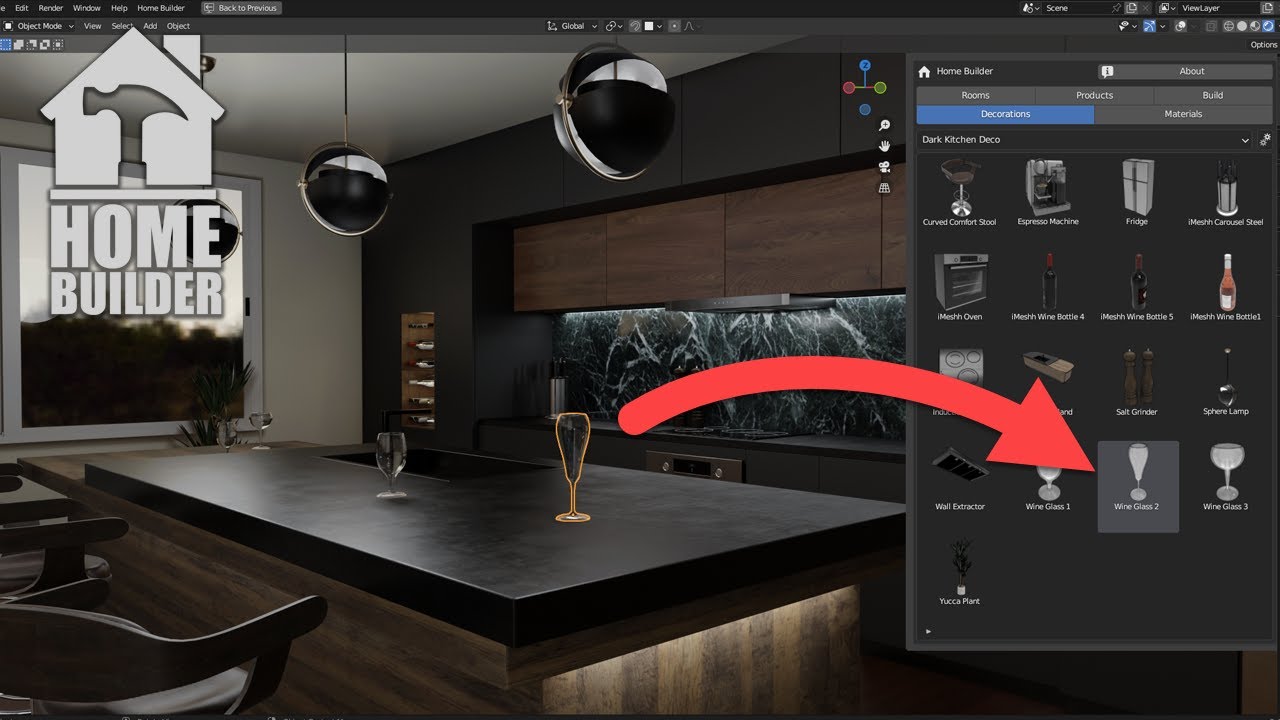The image size is (1280, 720).
Task: Choose iMeshh Wine Bottle 4 thumbnail
Action: click(x=1048, y=287)
